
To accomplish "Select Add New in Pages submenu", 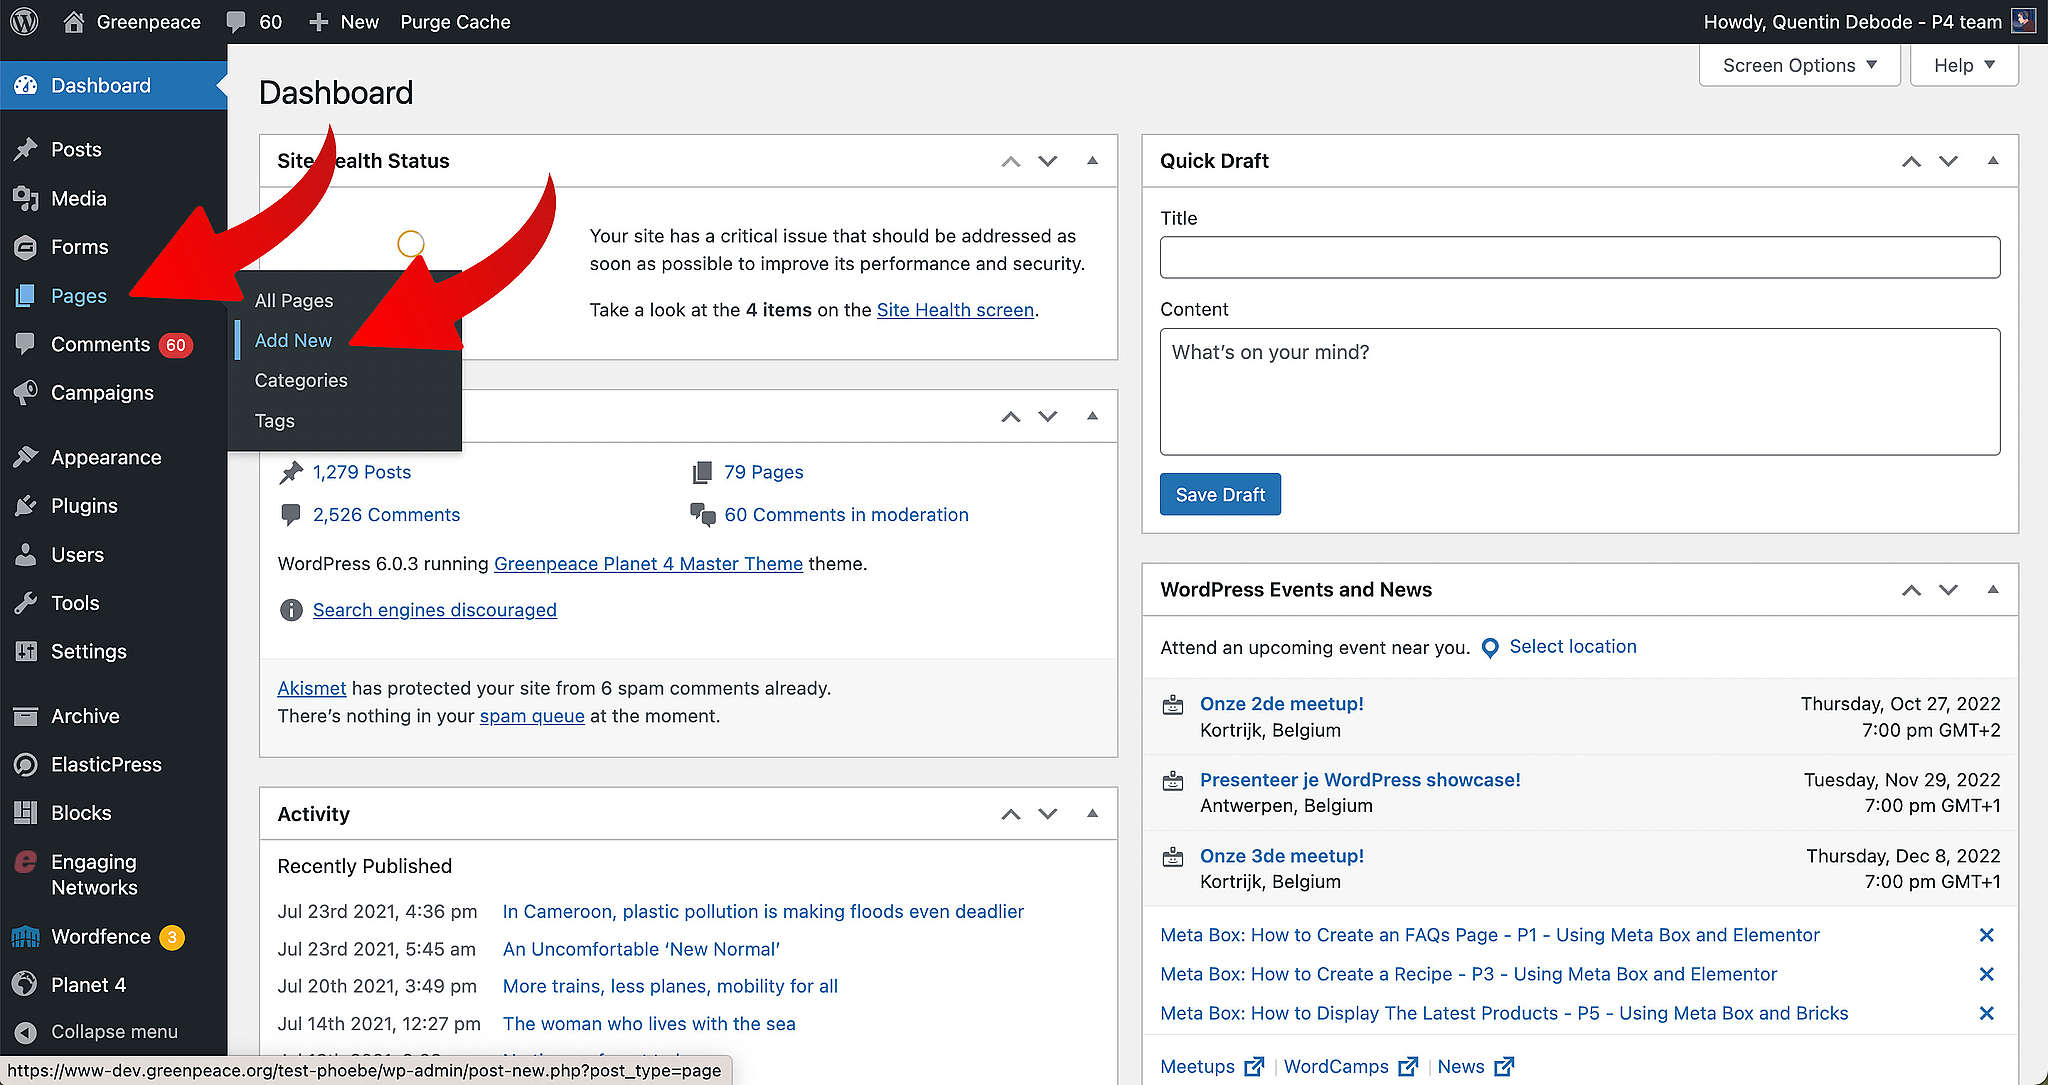I will 293,341.
